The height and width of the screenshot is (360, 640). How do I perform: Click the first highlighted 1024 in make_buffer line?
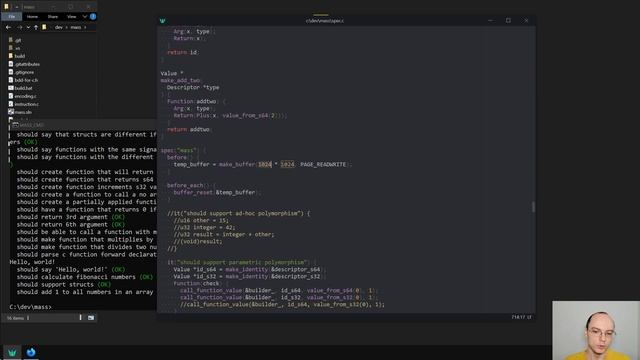(x=265, y=164)
